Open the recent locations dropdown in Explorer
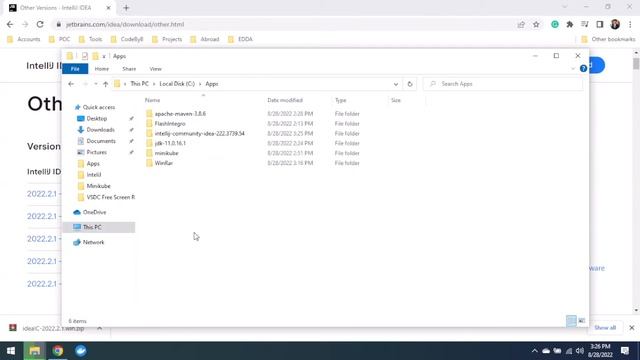This screenshot has width=640, height=360. pyautogui.click(x=96, y=84)
